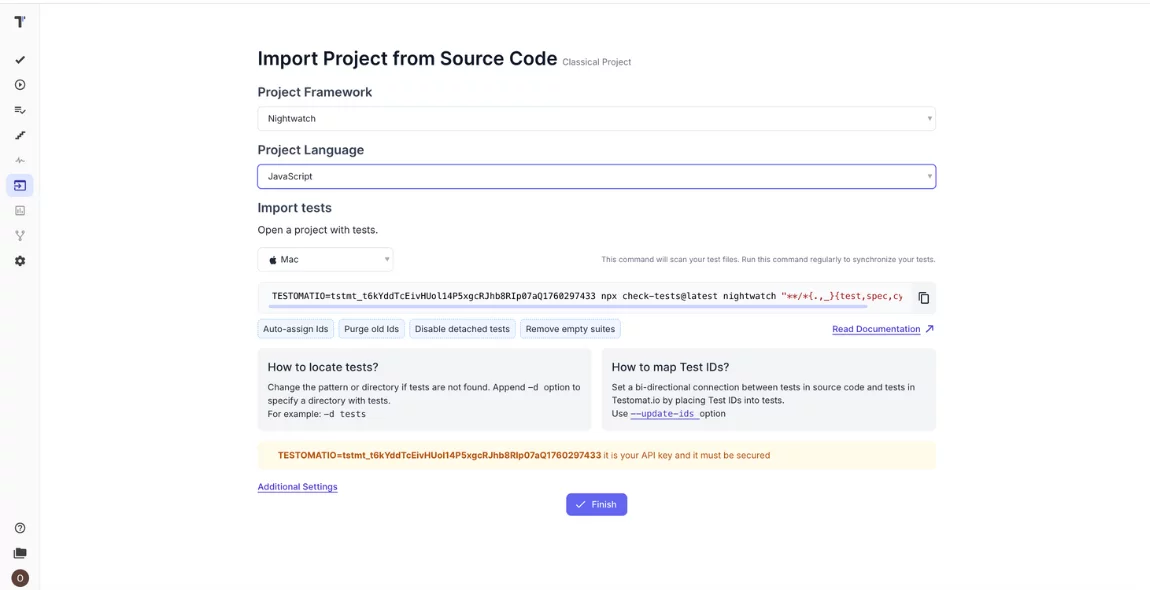Toggle the Auto-assign Ids option
The width and height of the screenshot is (1150, 590).
(295, 329)
